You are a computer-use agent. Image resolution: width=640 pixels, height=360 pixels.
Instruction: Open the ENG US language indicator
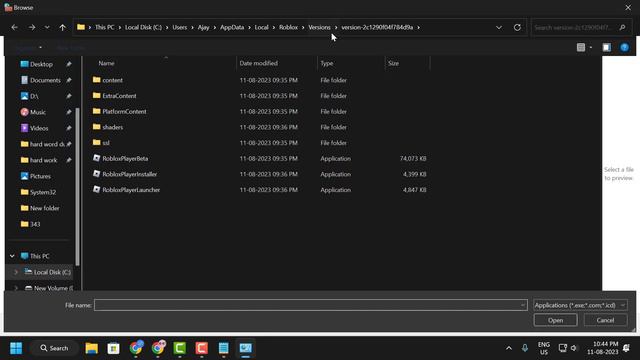click(544, 348)
